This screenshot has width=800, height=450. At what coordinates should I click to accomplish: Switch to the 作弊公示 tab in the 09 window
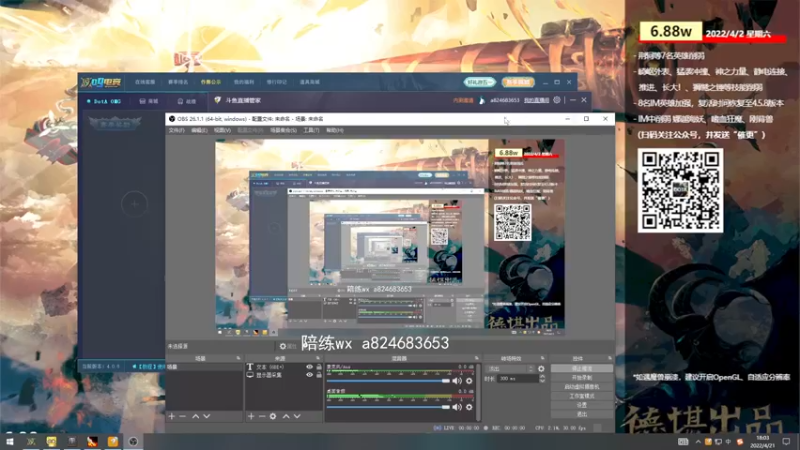(x=211, y=82)
